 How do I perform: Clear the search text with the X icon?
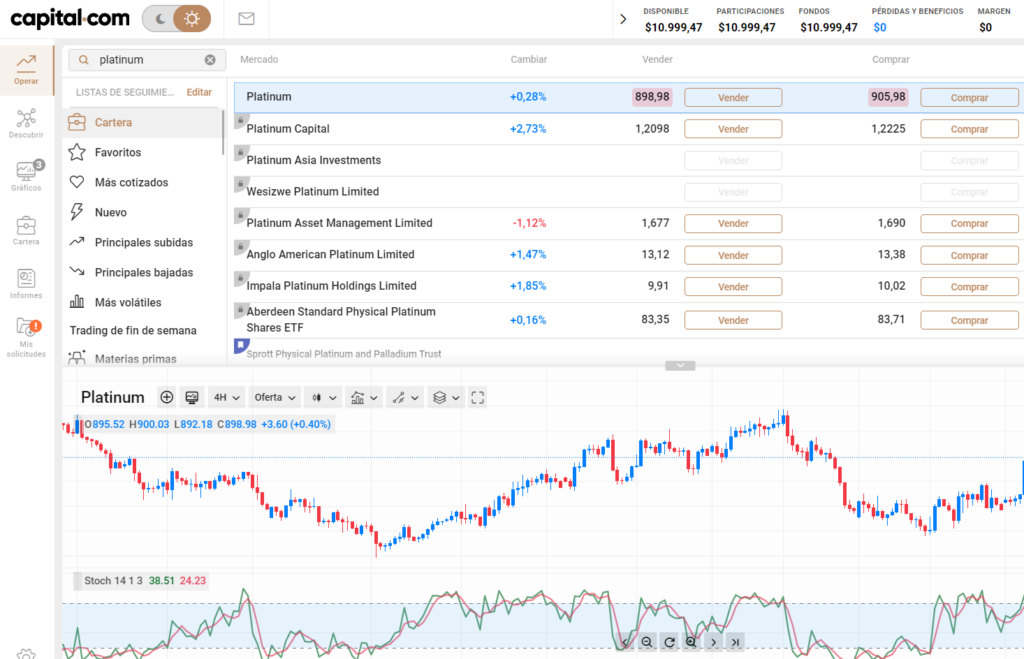click(210, 59)
